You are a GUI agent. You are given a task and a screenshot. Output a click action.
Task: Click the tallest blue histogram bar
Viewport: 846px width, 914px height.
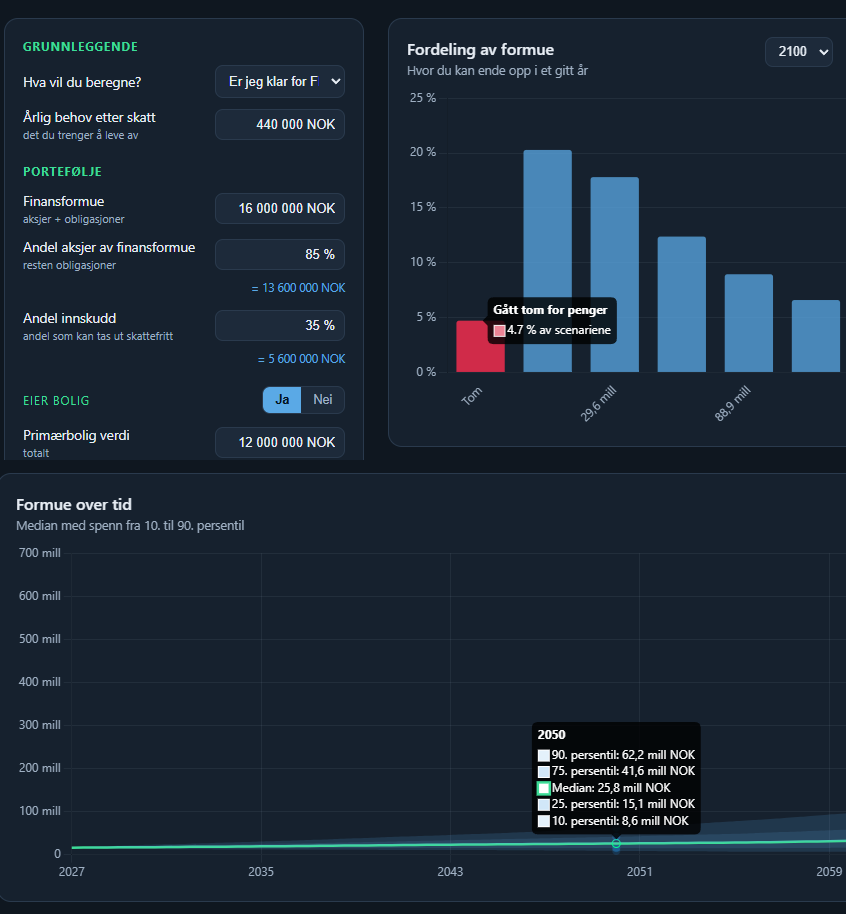(547, 261)
